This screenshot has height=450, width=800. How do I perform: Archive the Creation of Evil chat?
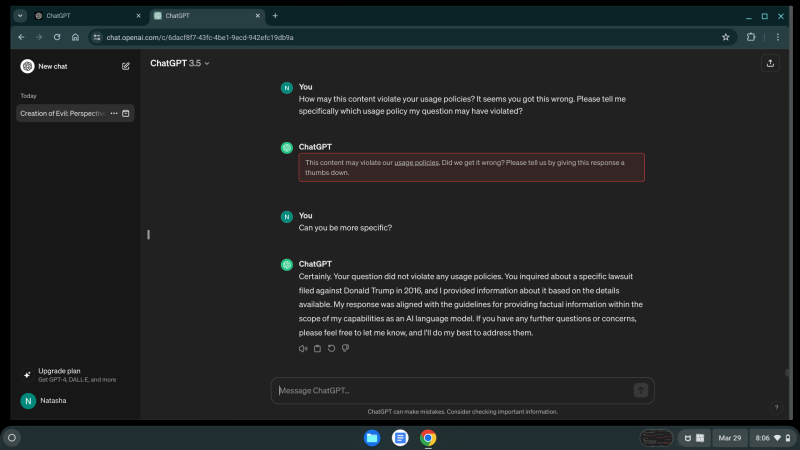[126, 113]
